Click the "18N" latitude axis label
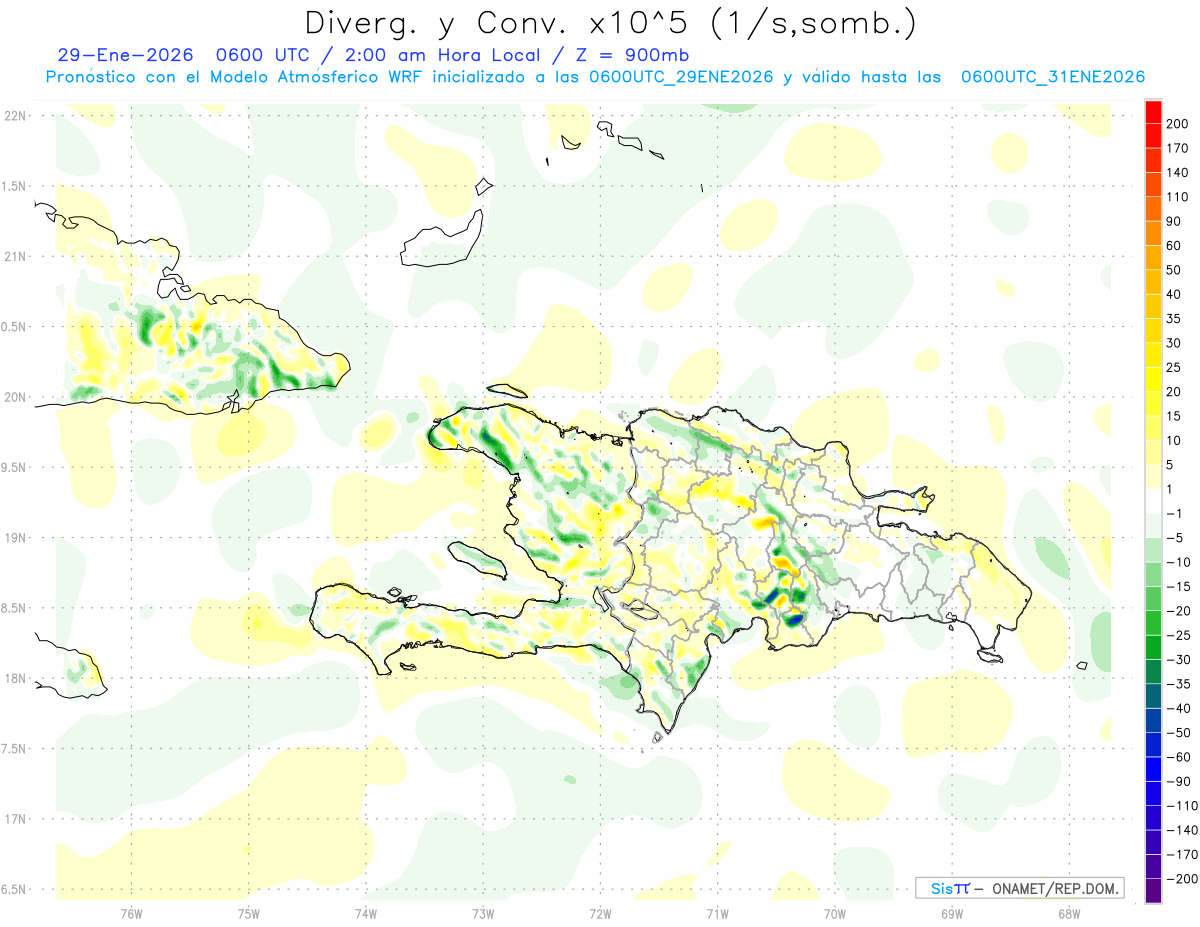This screenshot has width=1200, height=927. [x=15, y=679]
